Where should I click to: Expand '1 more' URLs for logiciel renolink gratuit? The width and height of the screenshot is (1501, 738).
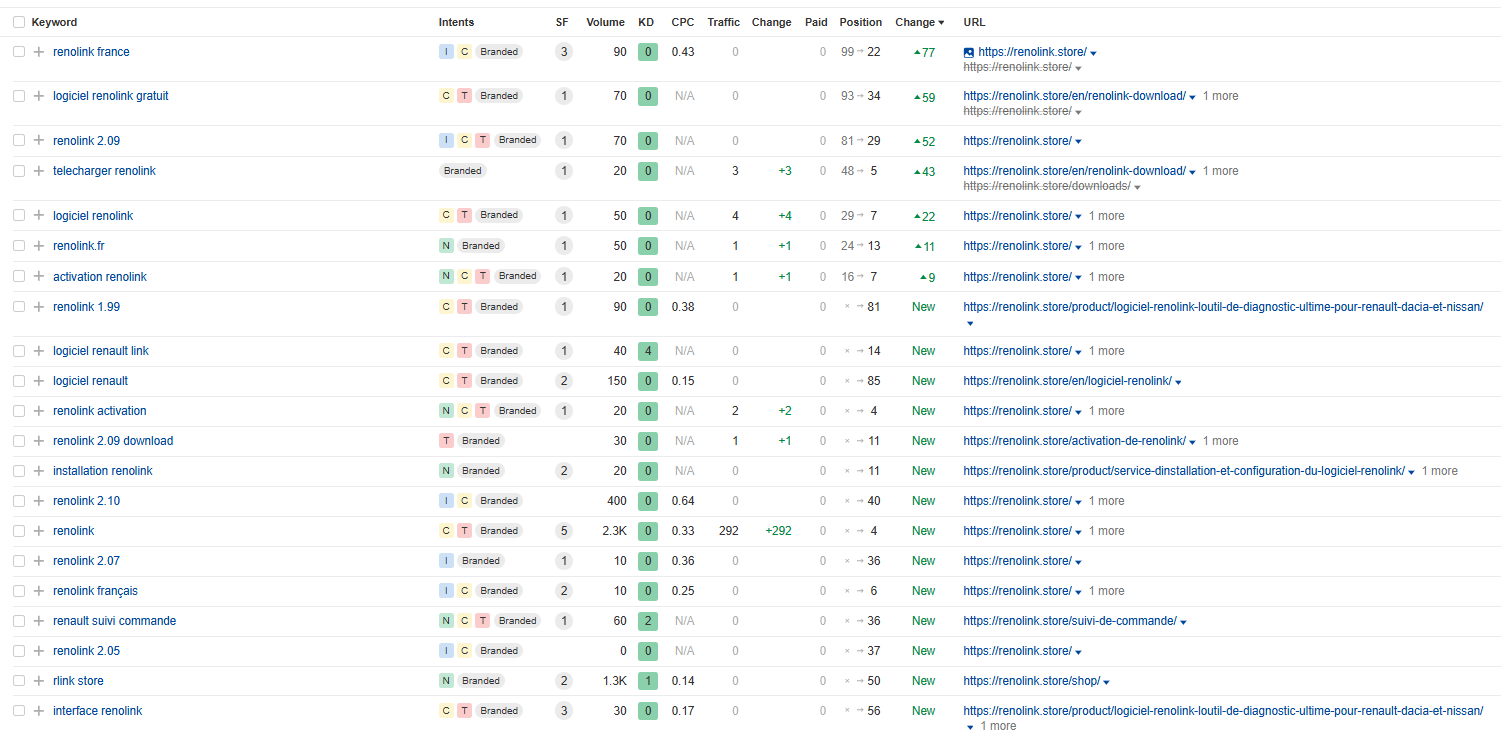(x=1220, y=96)
